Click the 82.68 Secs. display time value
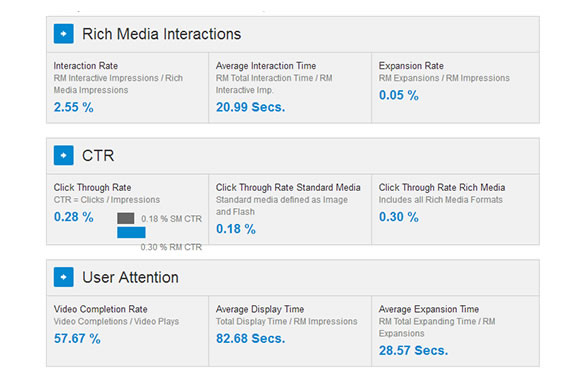 click(250, 339)
